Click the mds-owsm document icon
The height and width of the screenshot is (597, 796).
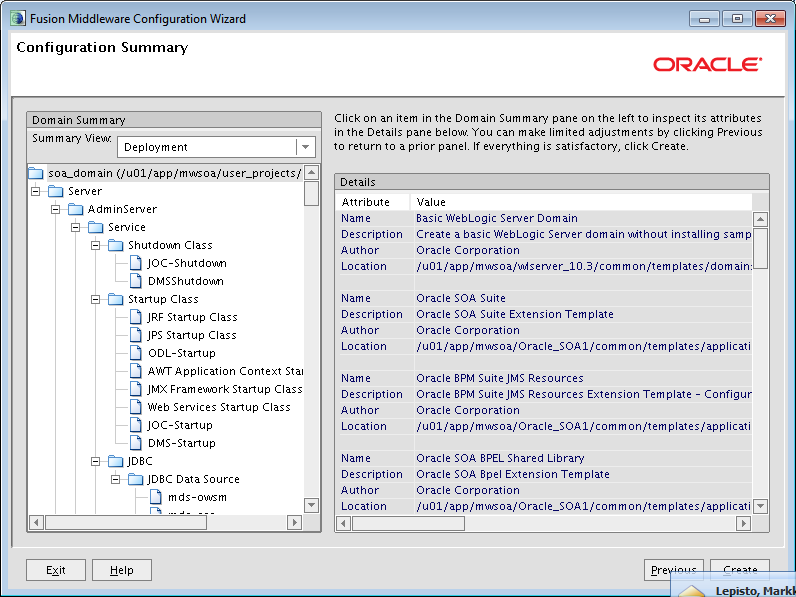156,497
